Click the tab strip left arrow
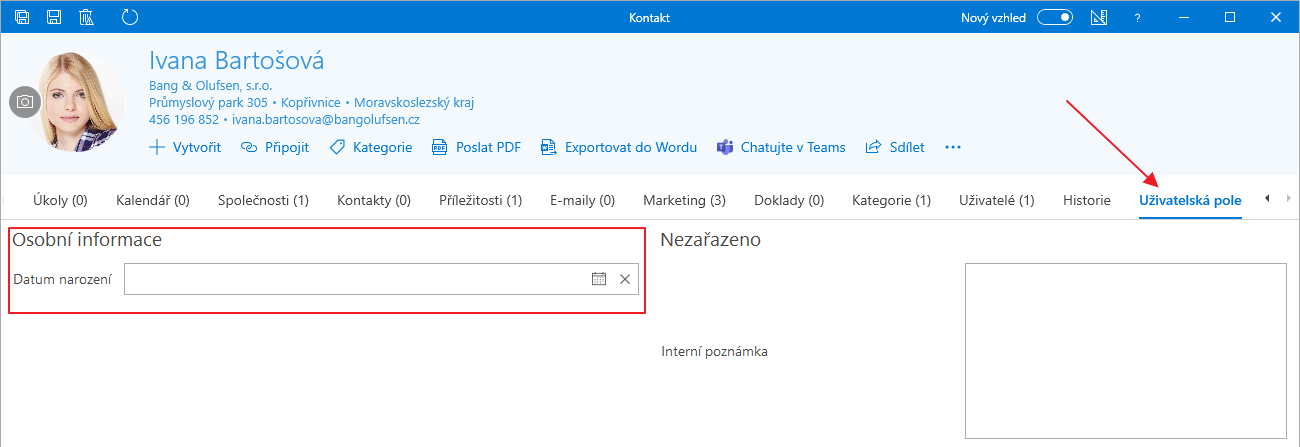The width and height of the screenshot is (1300, 447). tap(1266, 199)
